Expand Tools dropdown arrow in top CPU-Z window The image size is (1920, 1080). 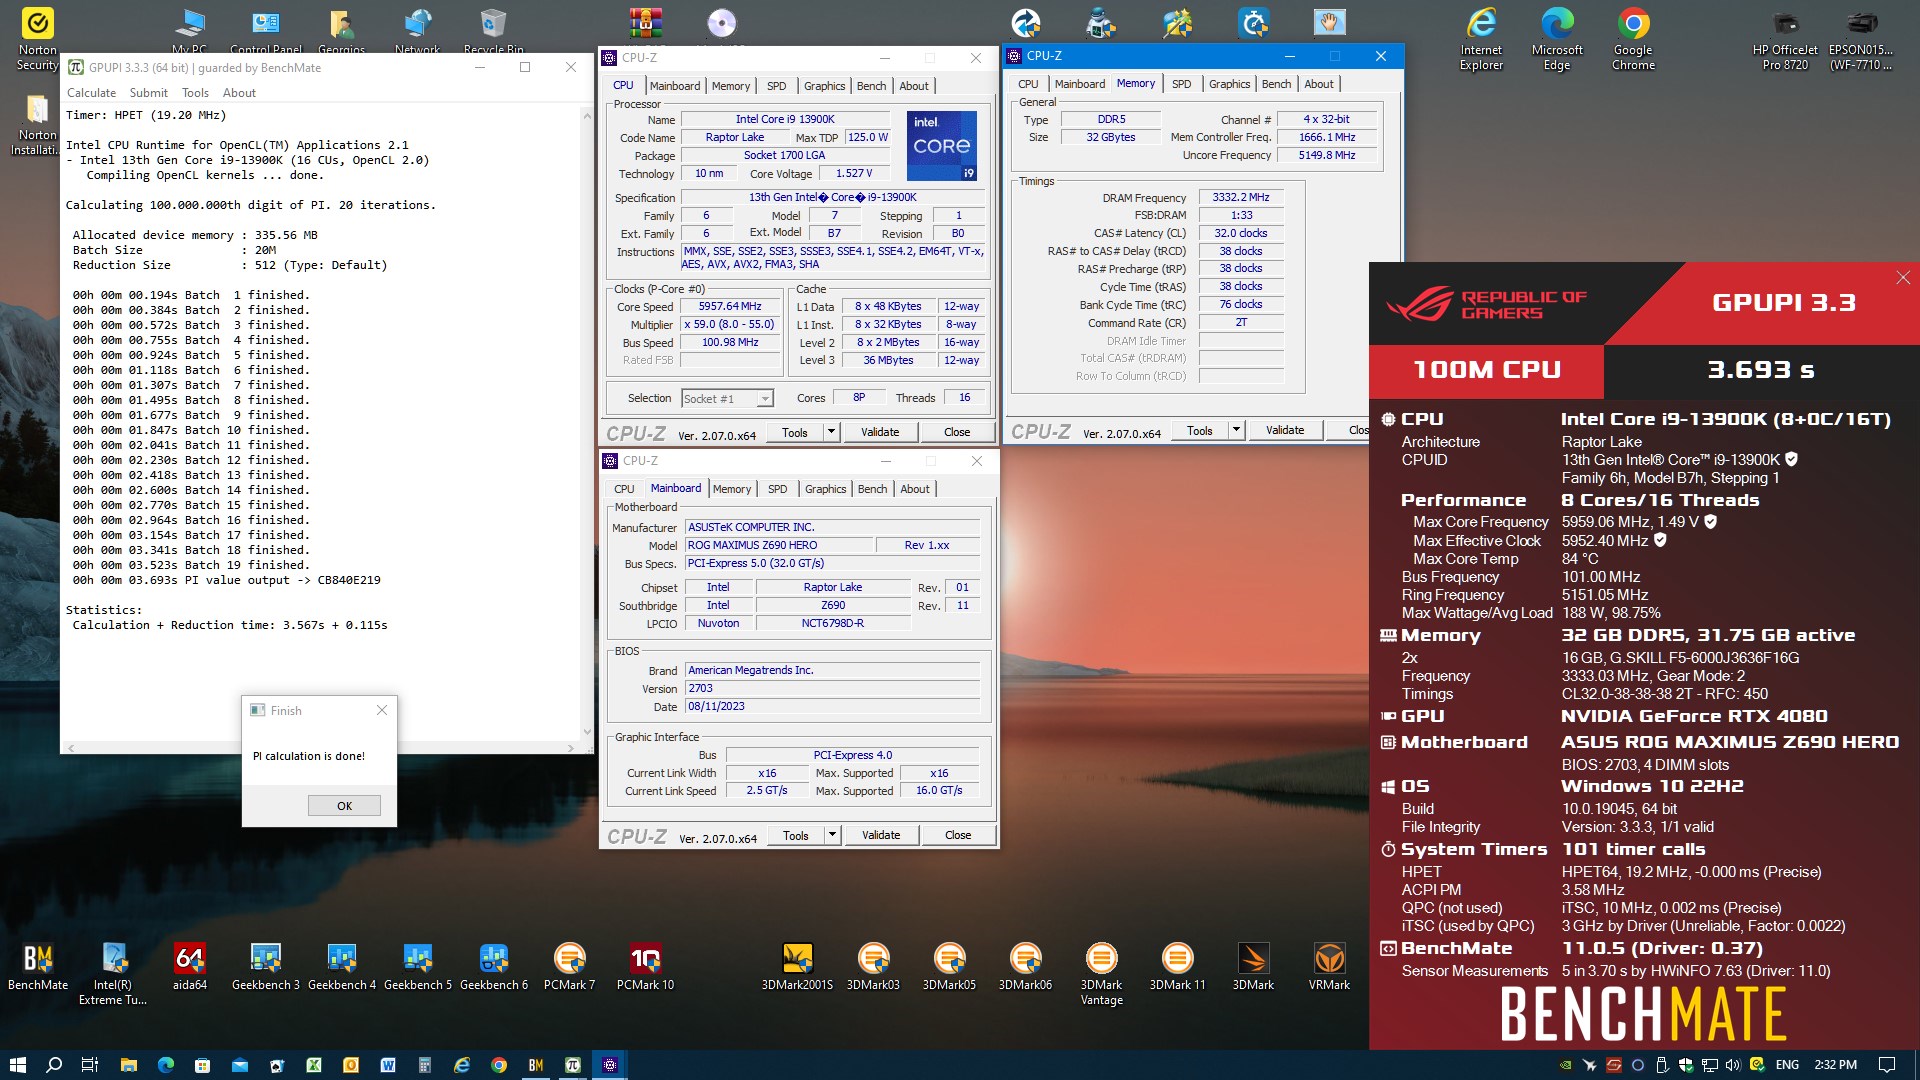coord(831,432)
